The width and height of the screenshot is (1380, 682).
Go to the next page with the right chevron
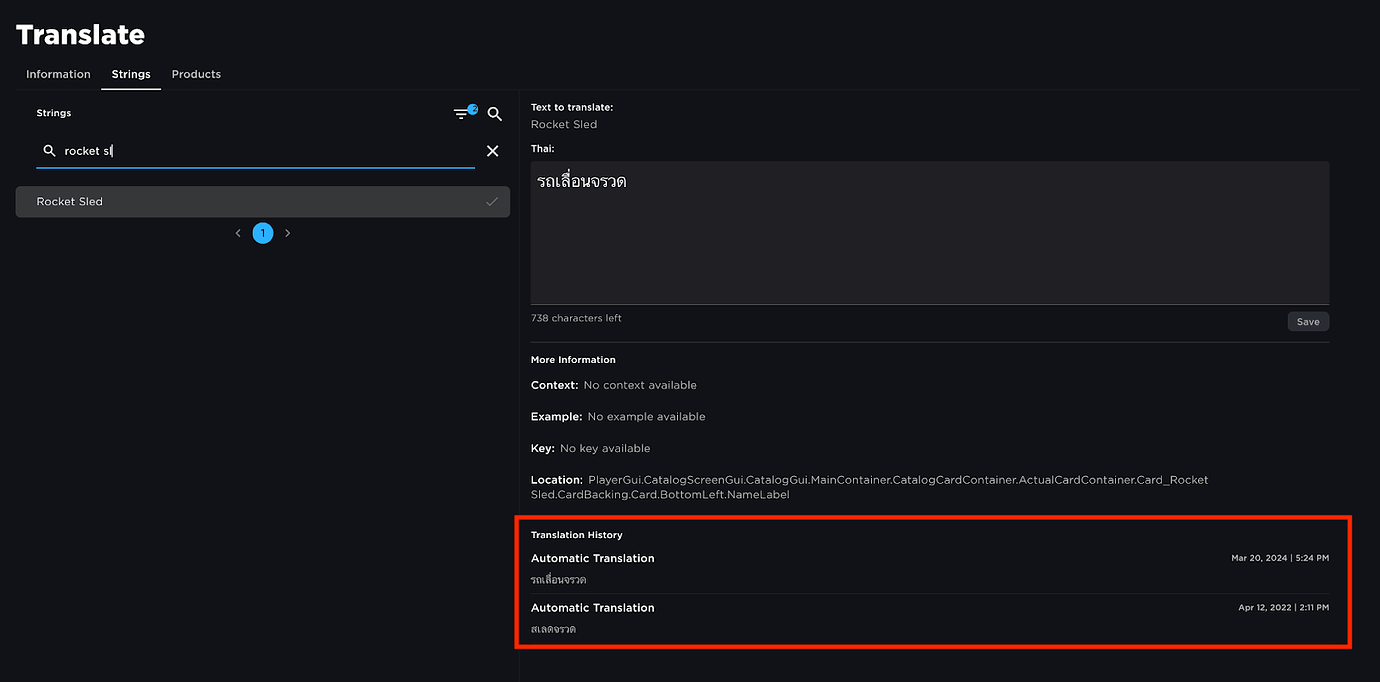click(287, 232)
